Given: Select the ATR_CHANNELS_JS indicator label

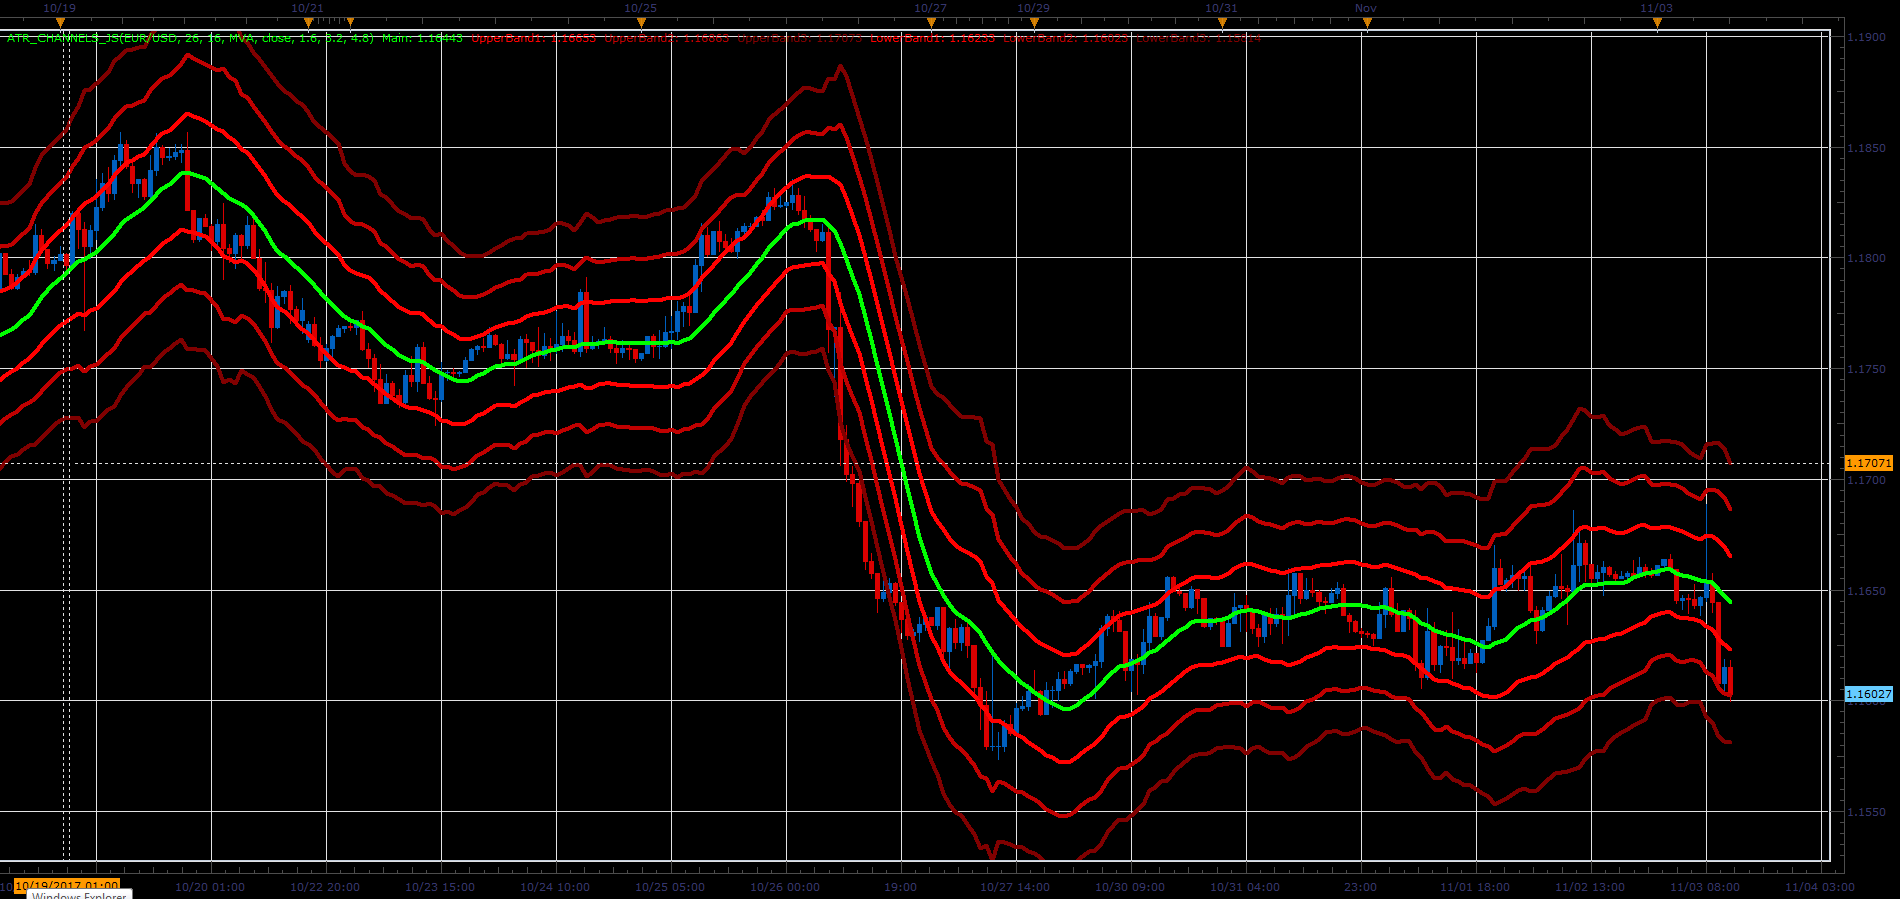Looking at the screenshot, I should [x=190, y=38].
